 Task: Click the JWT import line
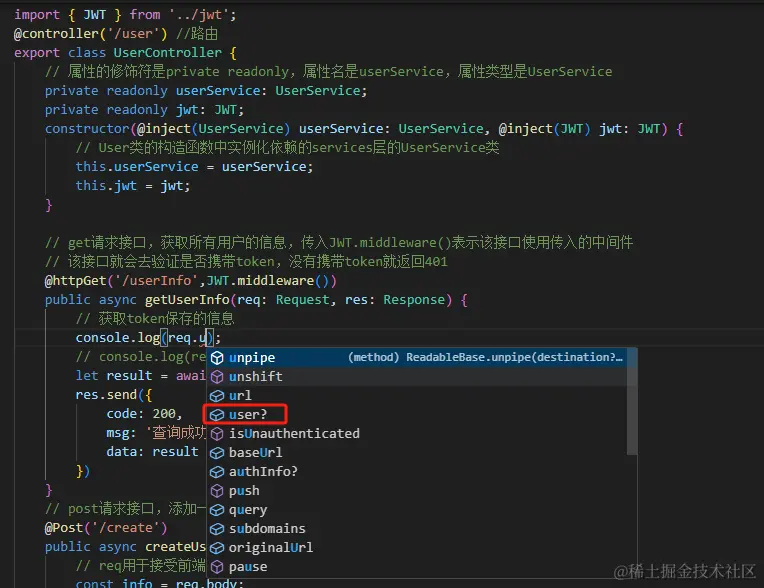tap(125, 15)
